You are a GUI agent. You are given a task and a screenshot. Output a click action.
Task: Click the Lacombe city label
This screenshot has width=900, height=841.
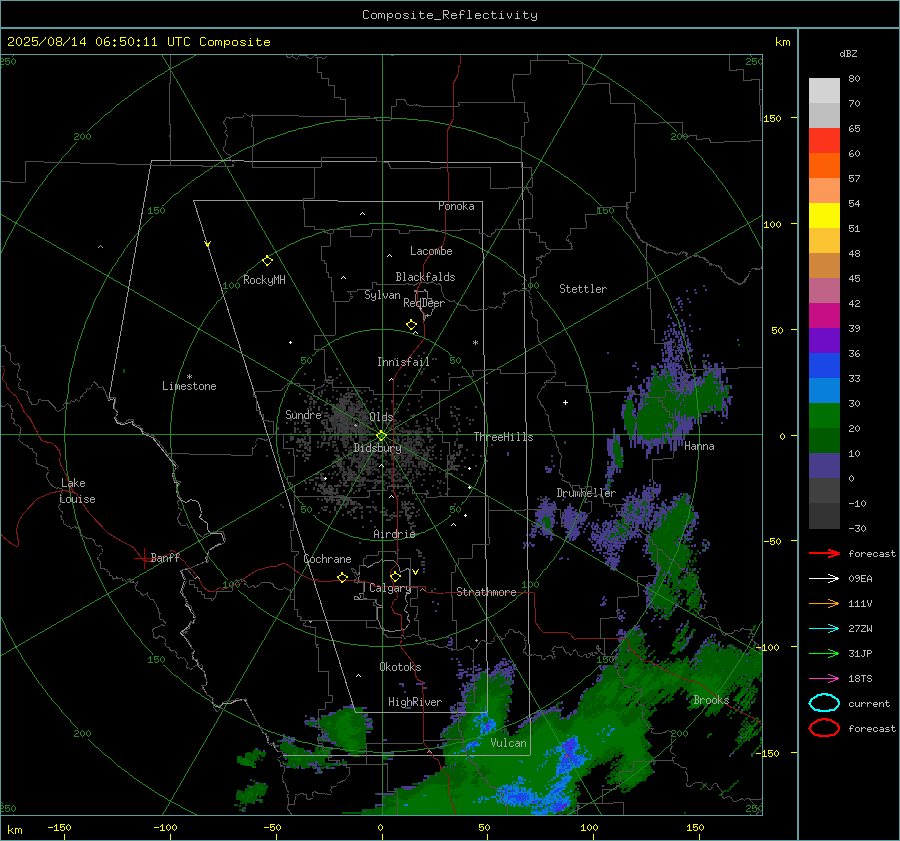pos(431,251)
